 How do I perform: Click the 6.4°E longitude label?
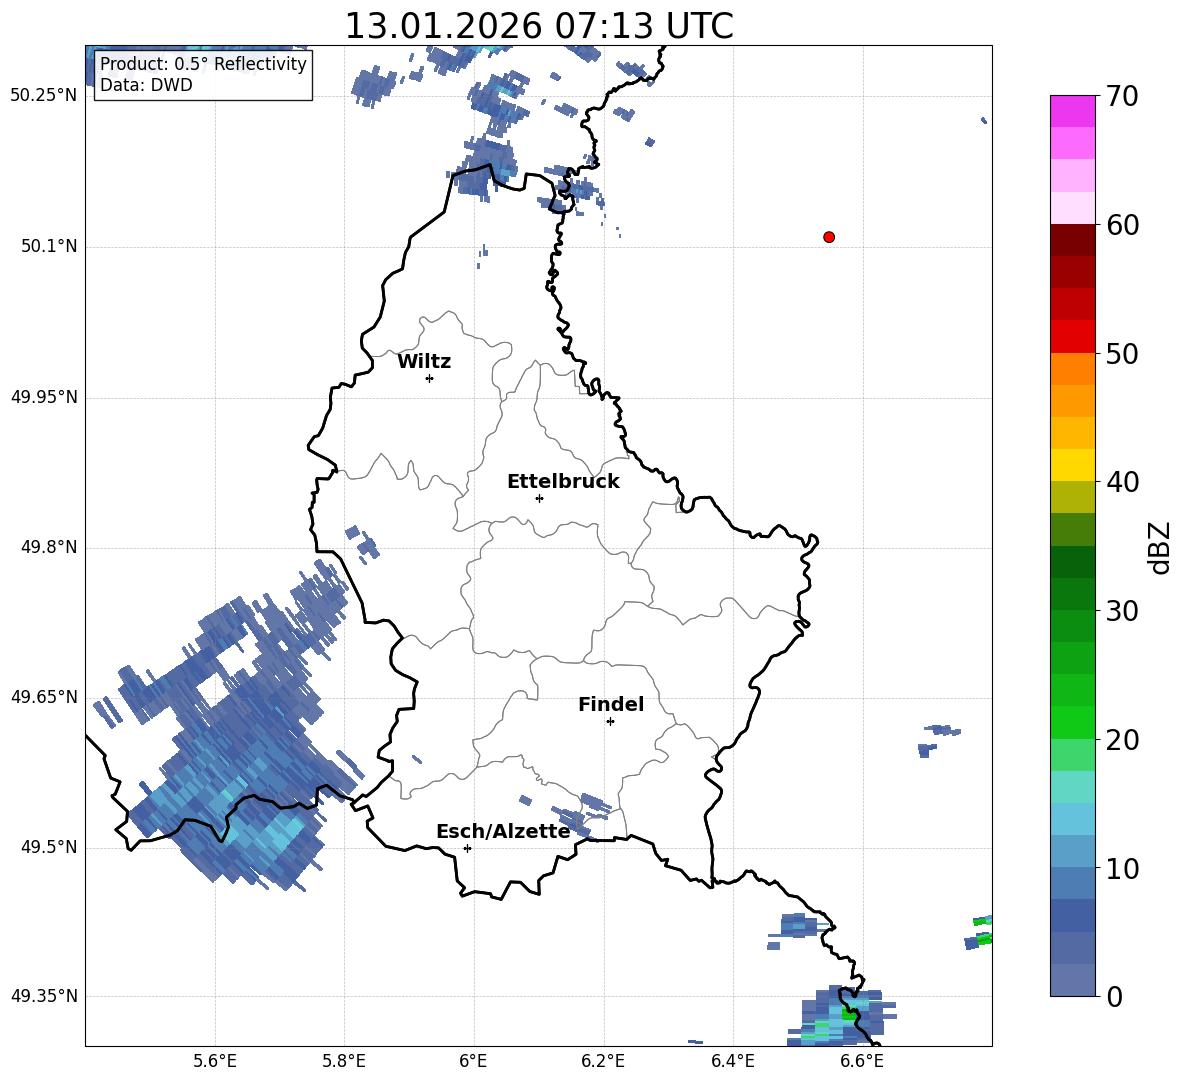[732, 1061]
